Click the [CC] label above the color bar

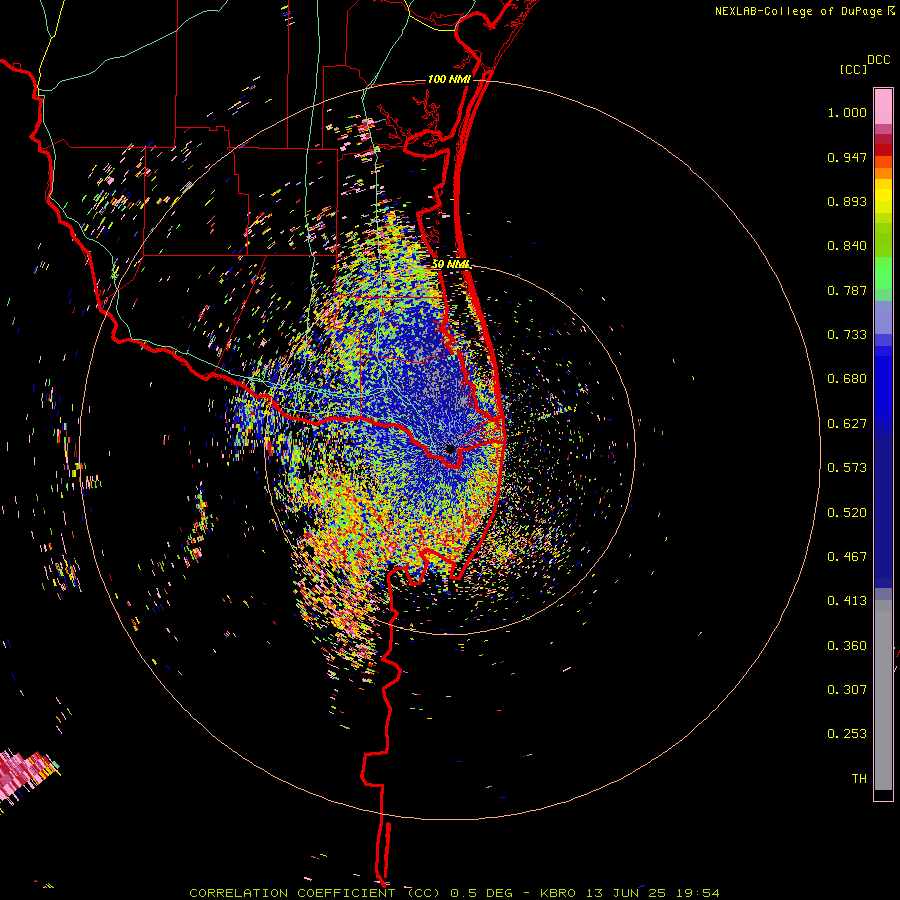pyautogui.click(x=853, y=69)
